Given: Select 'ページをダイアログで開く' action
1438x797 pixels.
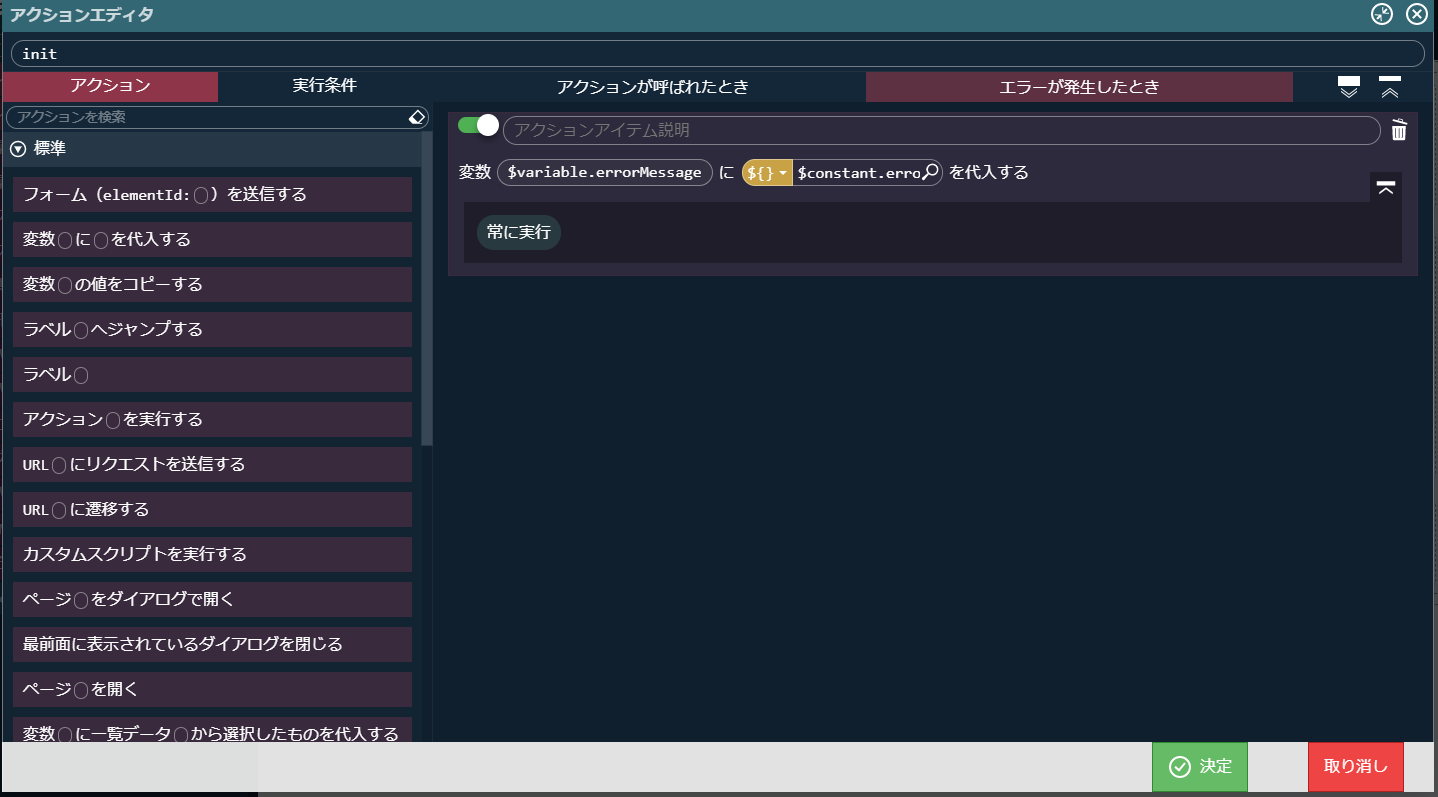Looking at the screenshot, I should click(x=212, y=599).
